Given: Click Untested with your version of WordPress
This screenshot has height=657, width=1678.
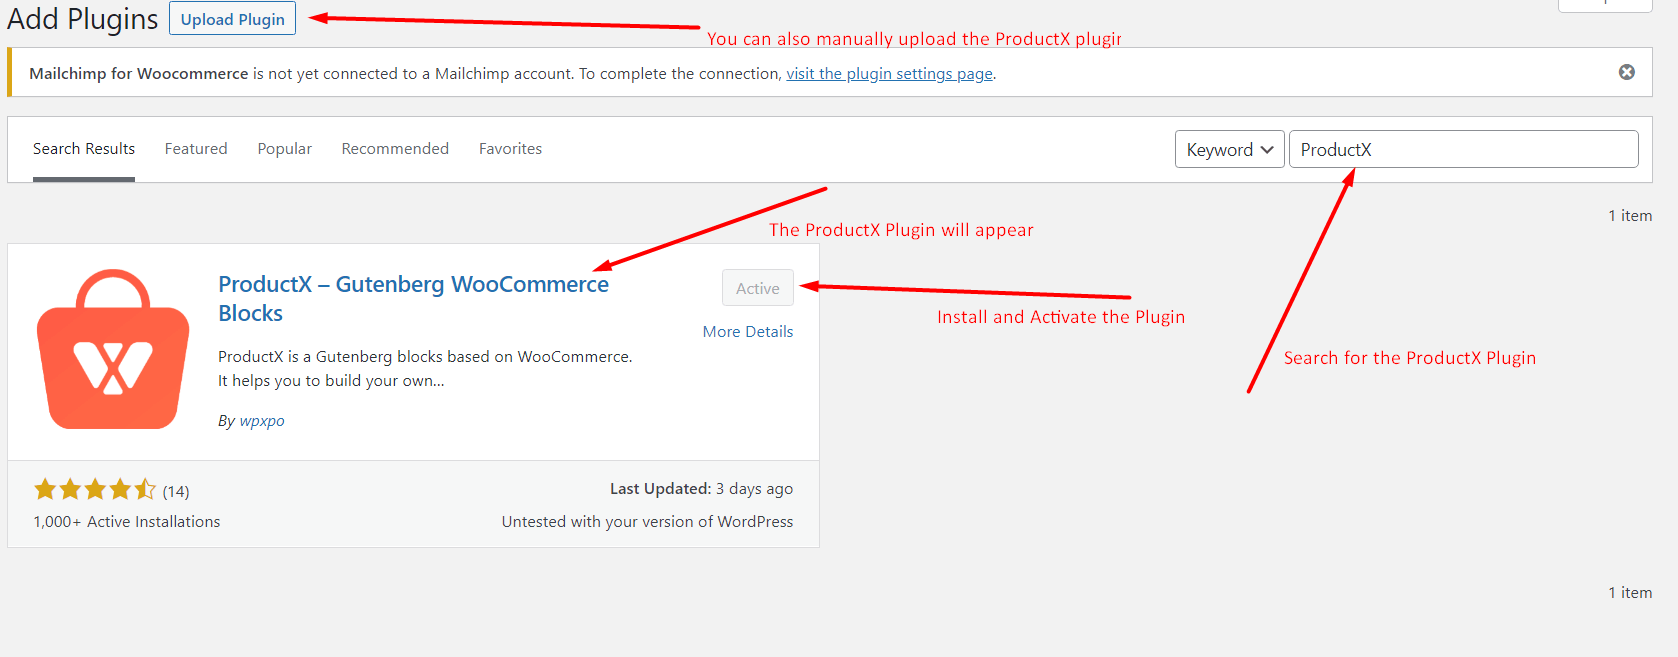Looking at the screenshot, I should (x=647, y=522).
